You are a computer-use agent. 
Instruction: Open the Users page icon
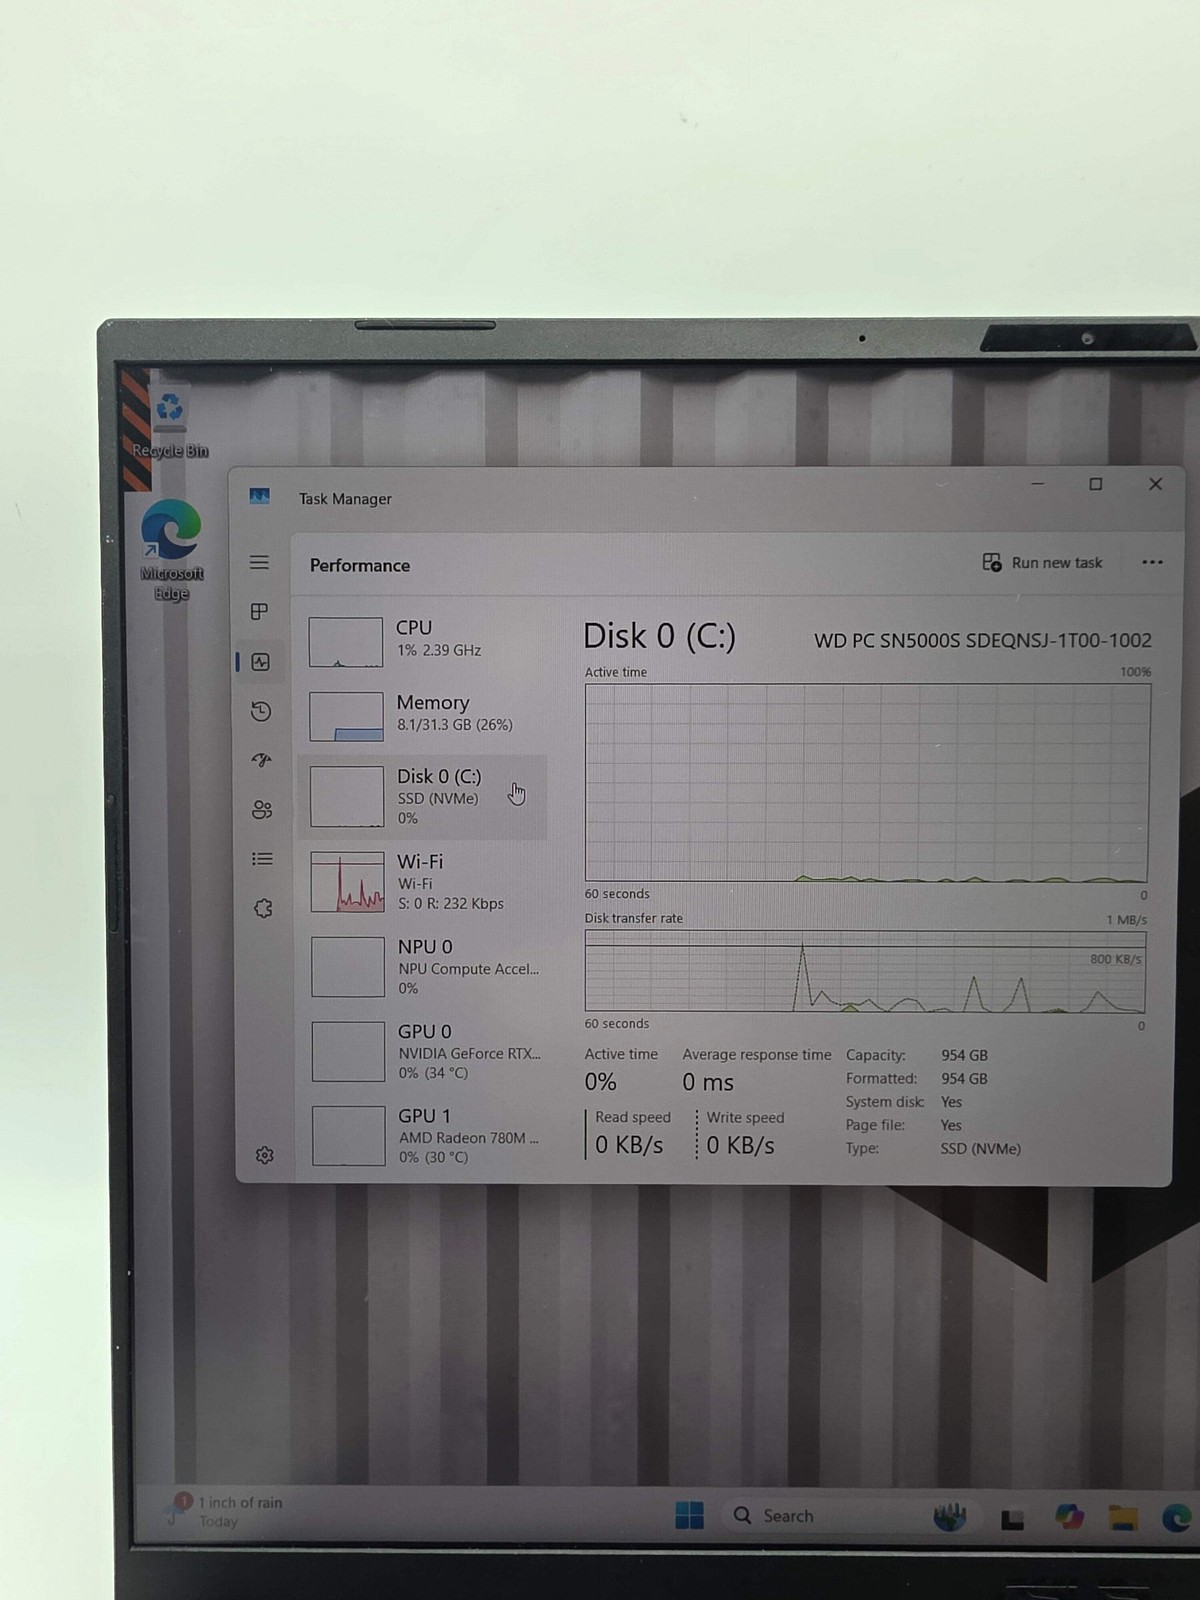pos(262,809)
